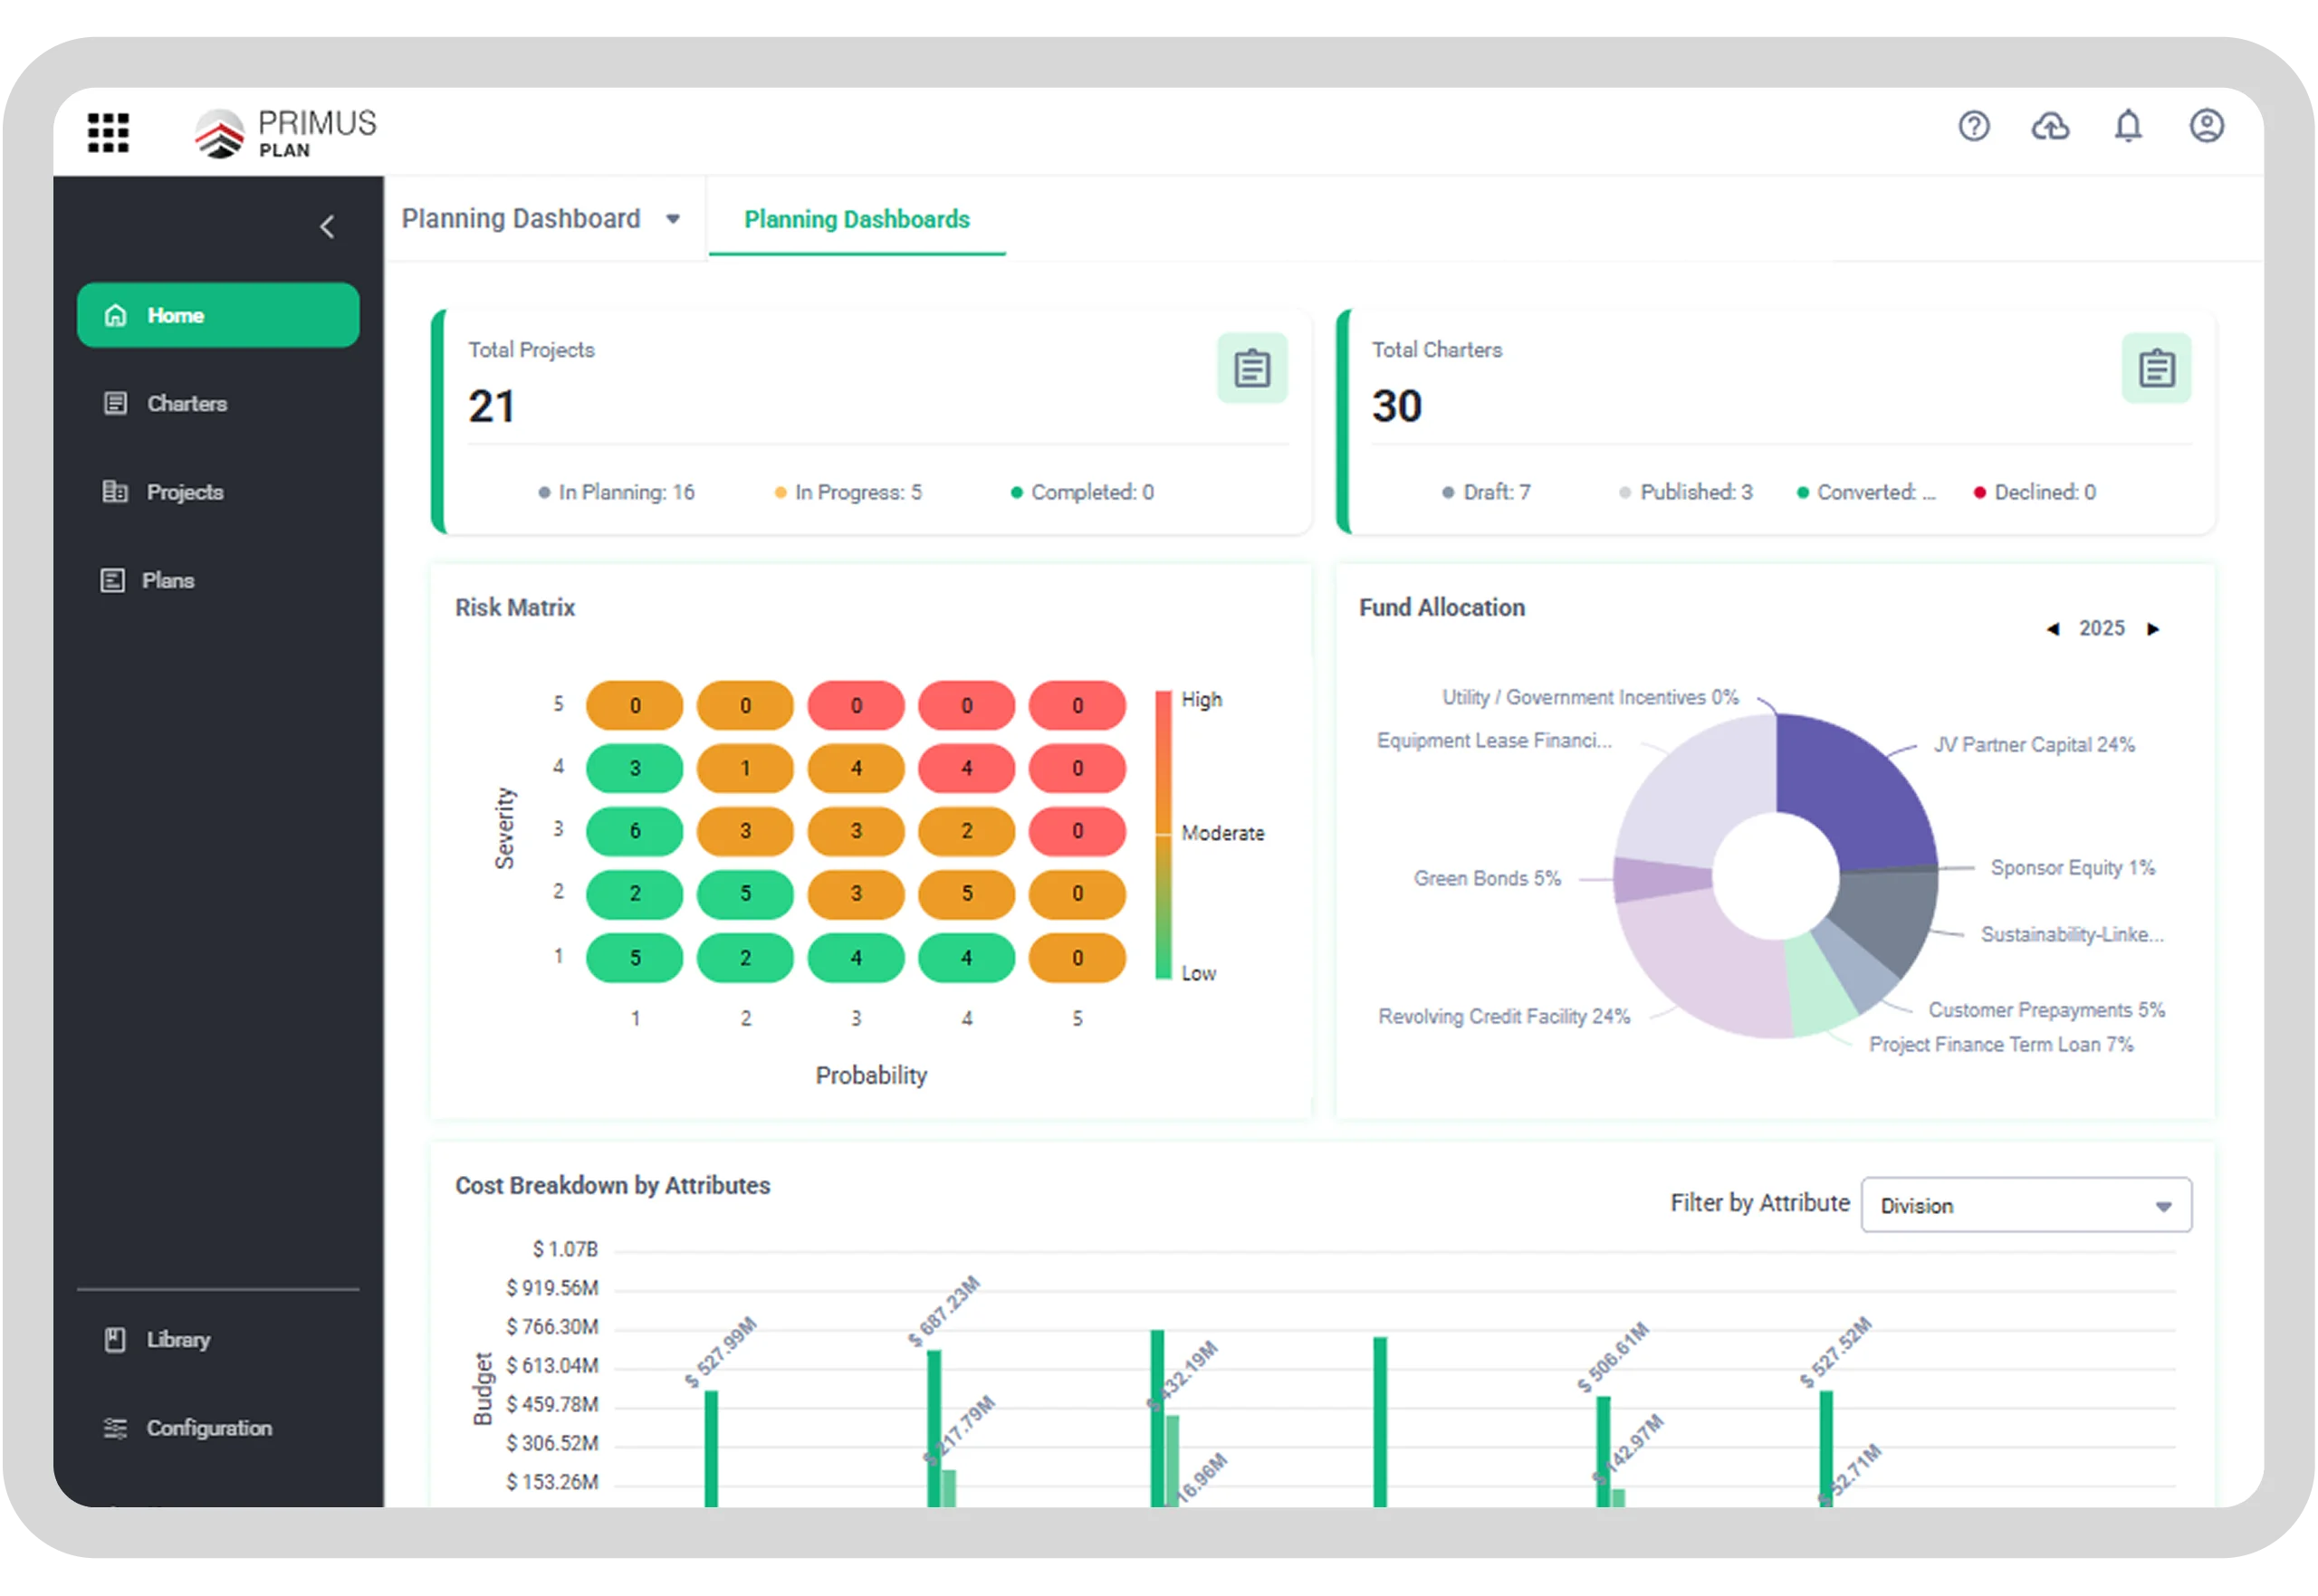Image resolution: width=2318 pixels, height=1596 pixels.
Task: Open the help question mark icon
Action: [1973, 127]
